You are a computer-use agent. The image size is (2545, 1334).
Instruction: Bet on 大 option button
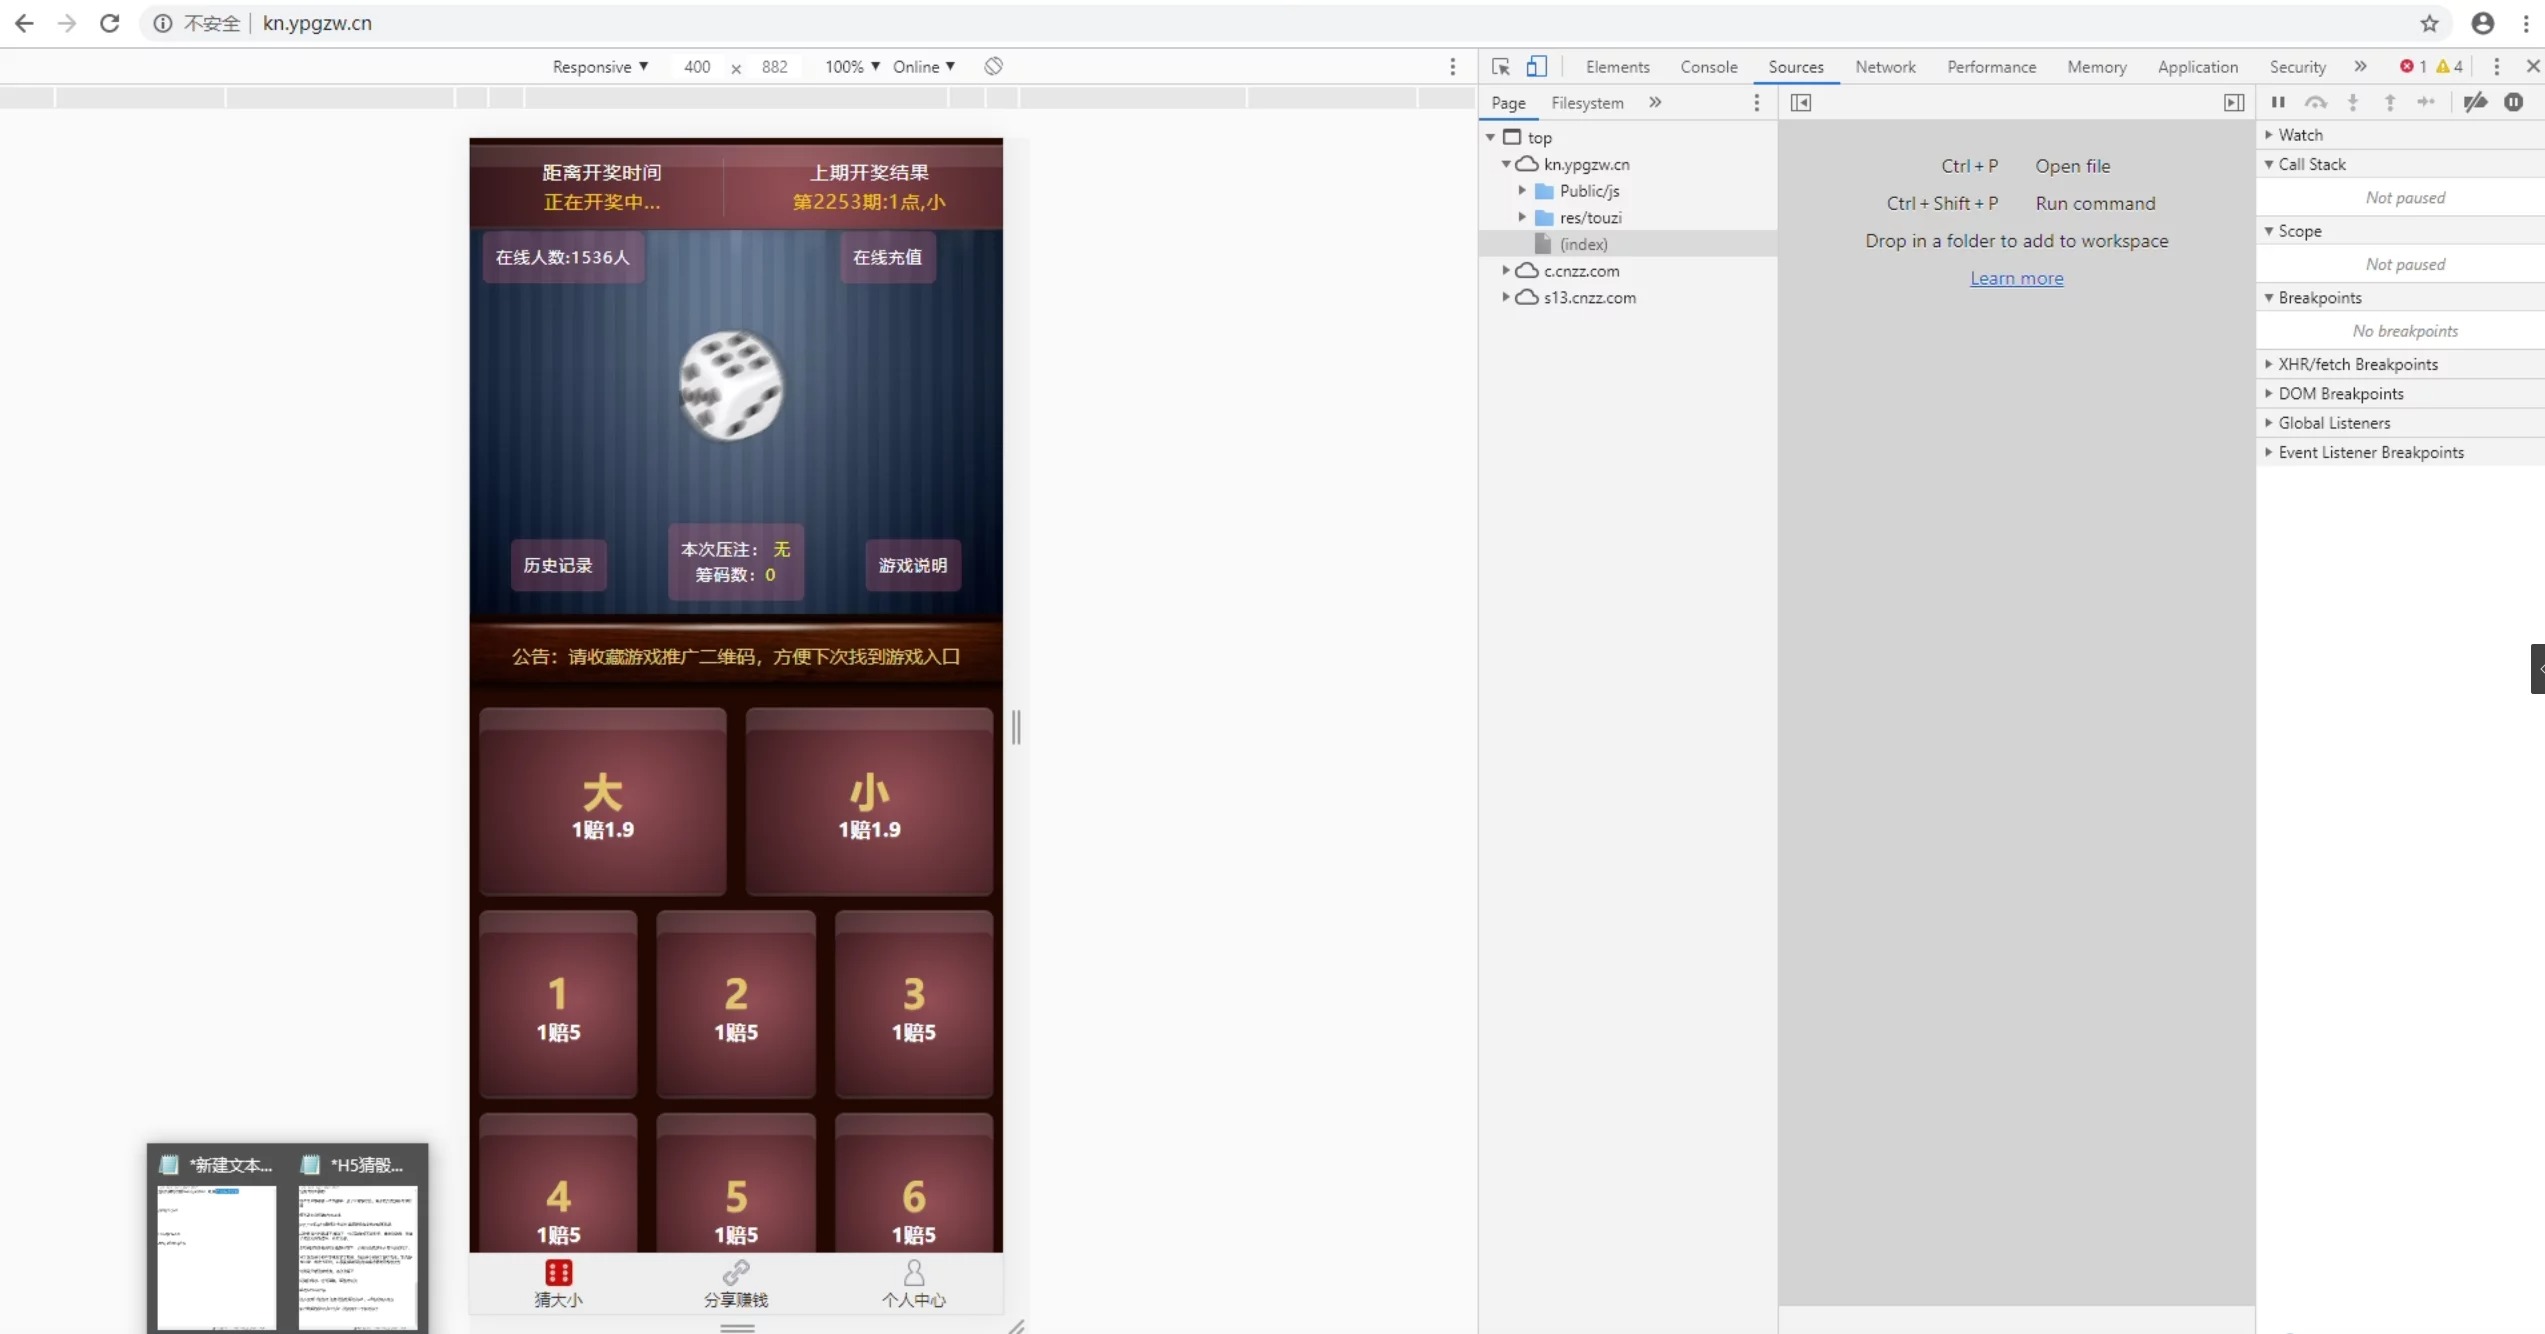(x=603, y=802)
